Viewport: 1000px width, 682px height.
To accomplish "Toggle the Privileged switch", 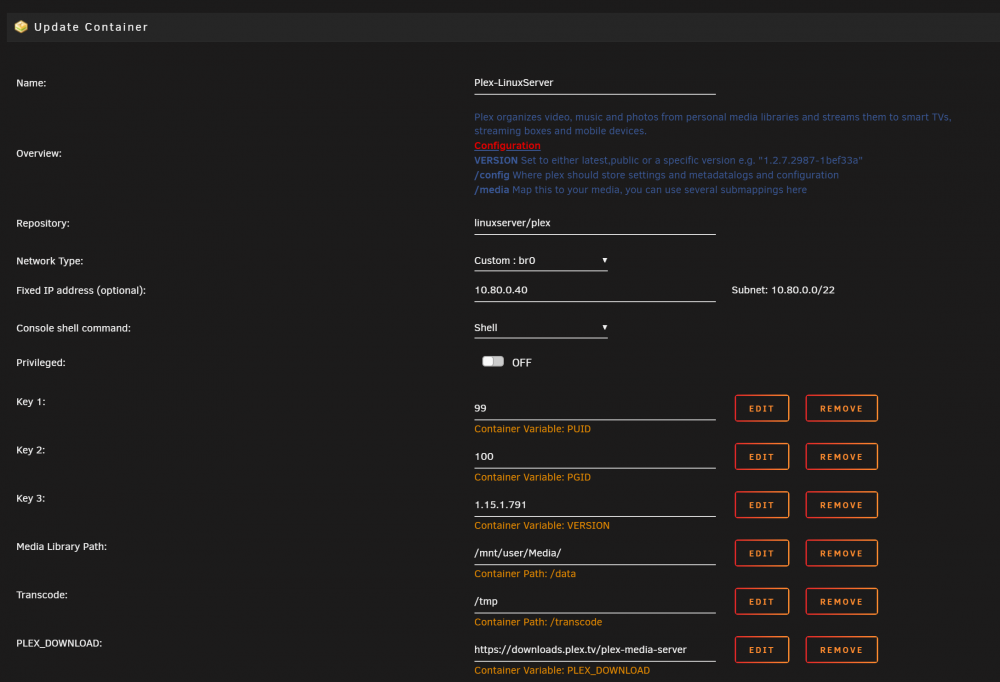I will pos(492,362).
